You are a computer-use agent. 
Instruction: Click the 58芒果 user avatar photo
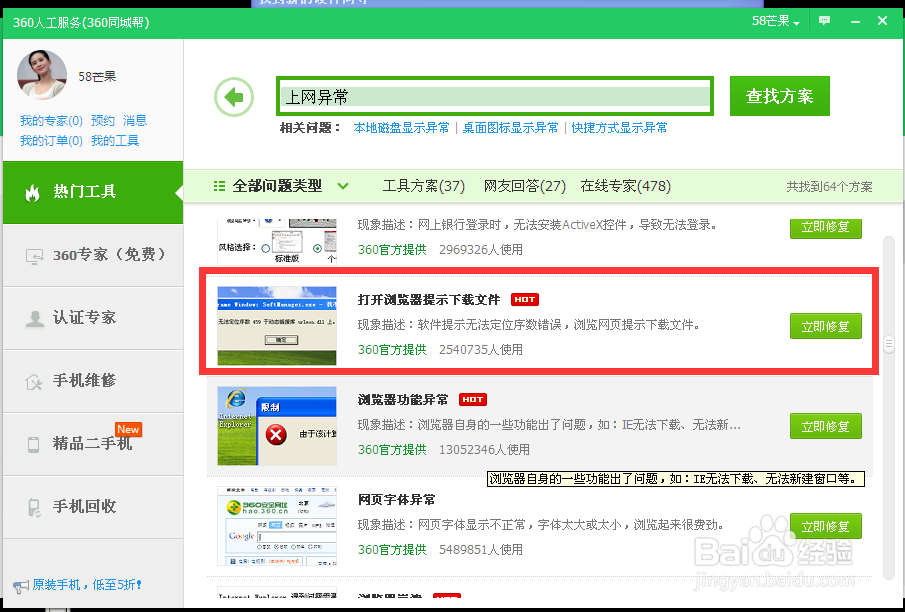(42, 75)
